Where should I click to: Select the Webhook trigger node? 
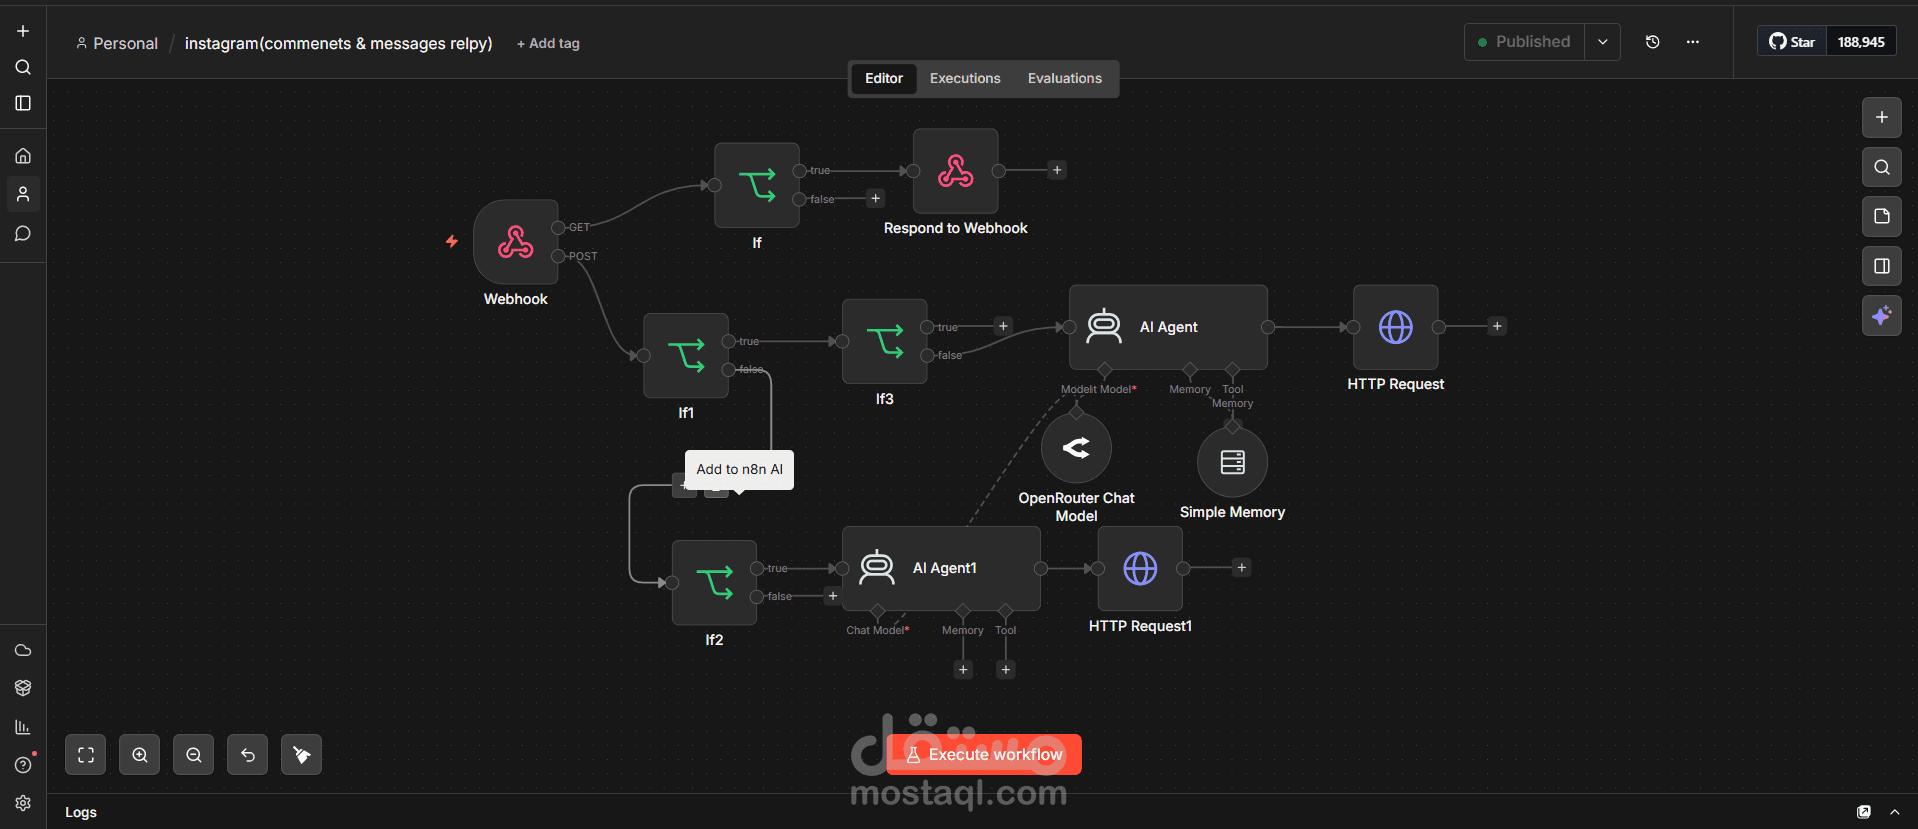coord(516,242)
